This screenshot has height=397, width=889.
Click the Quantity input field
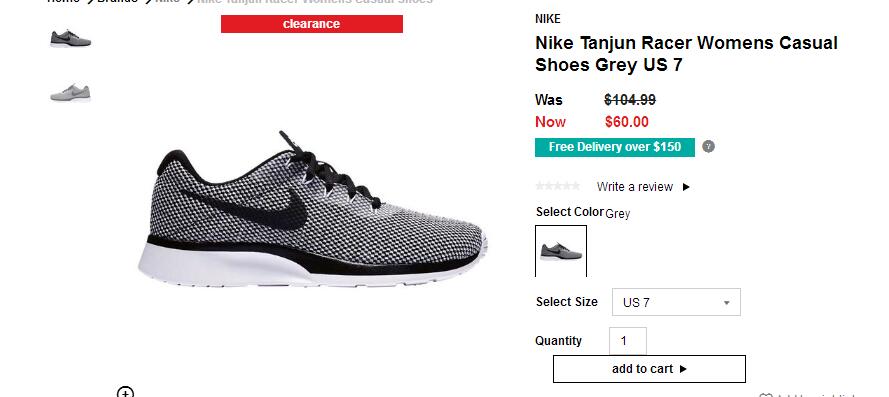point(628,341)
